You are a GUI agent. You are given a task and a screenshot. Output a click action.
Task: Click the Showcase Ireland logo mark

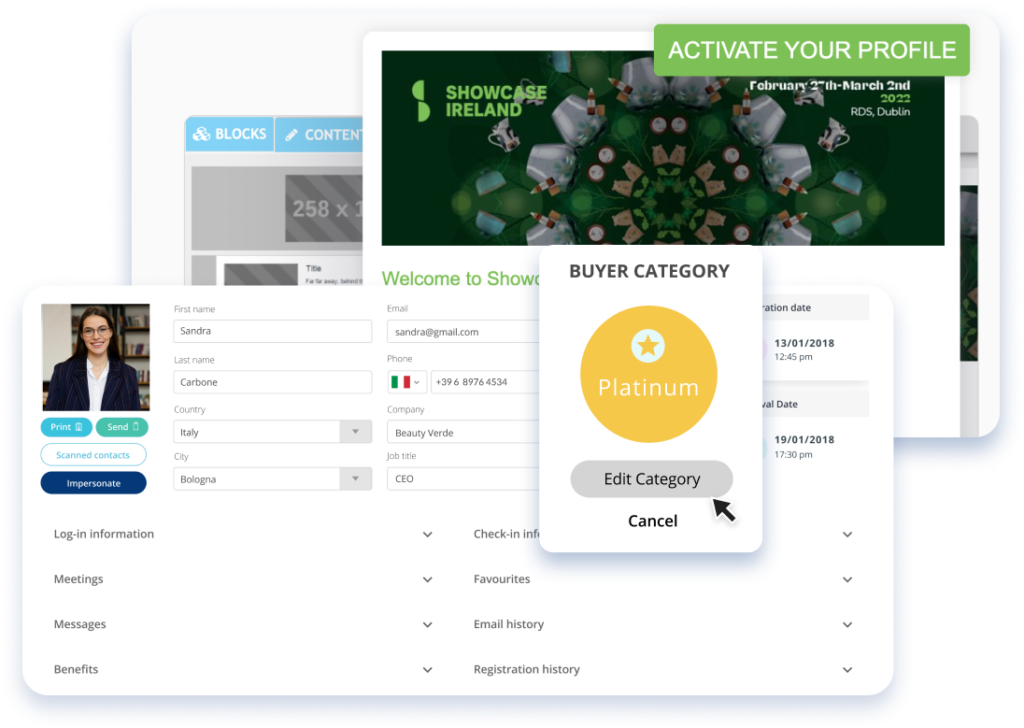click(421, 101)
